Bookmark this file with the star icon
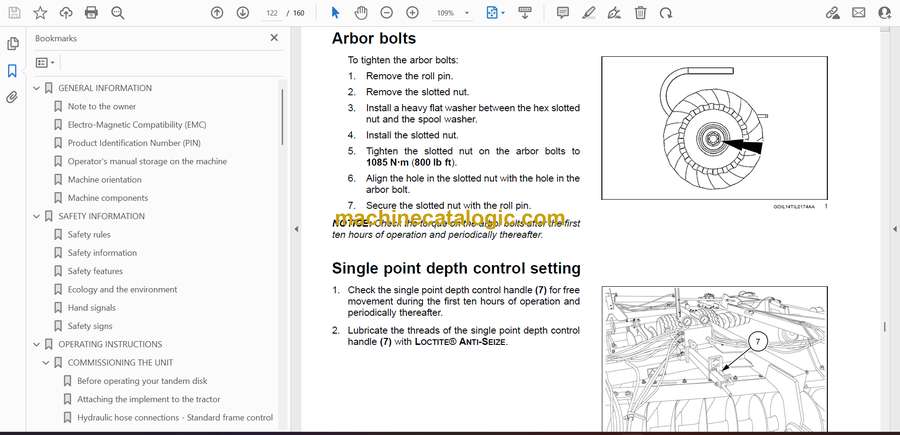The height and width of the screenshot is (435, 900). (x=40, y=13)
